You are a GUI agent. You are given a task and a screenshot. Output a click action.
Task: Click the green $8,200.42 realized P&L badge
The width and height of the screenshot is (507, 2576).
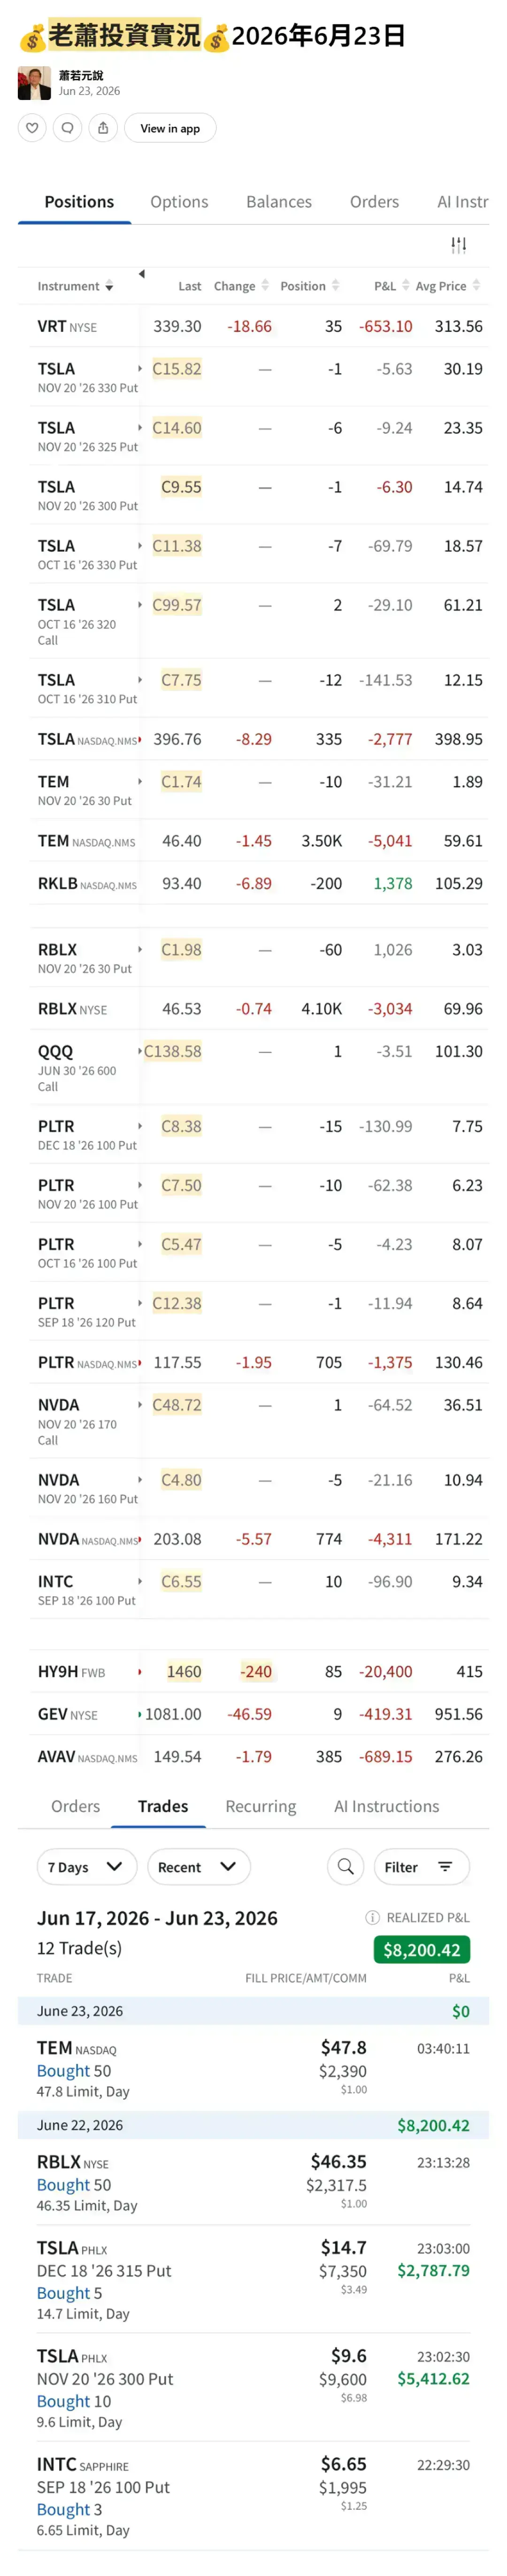click(x=421, y=1949)
